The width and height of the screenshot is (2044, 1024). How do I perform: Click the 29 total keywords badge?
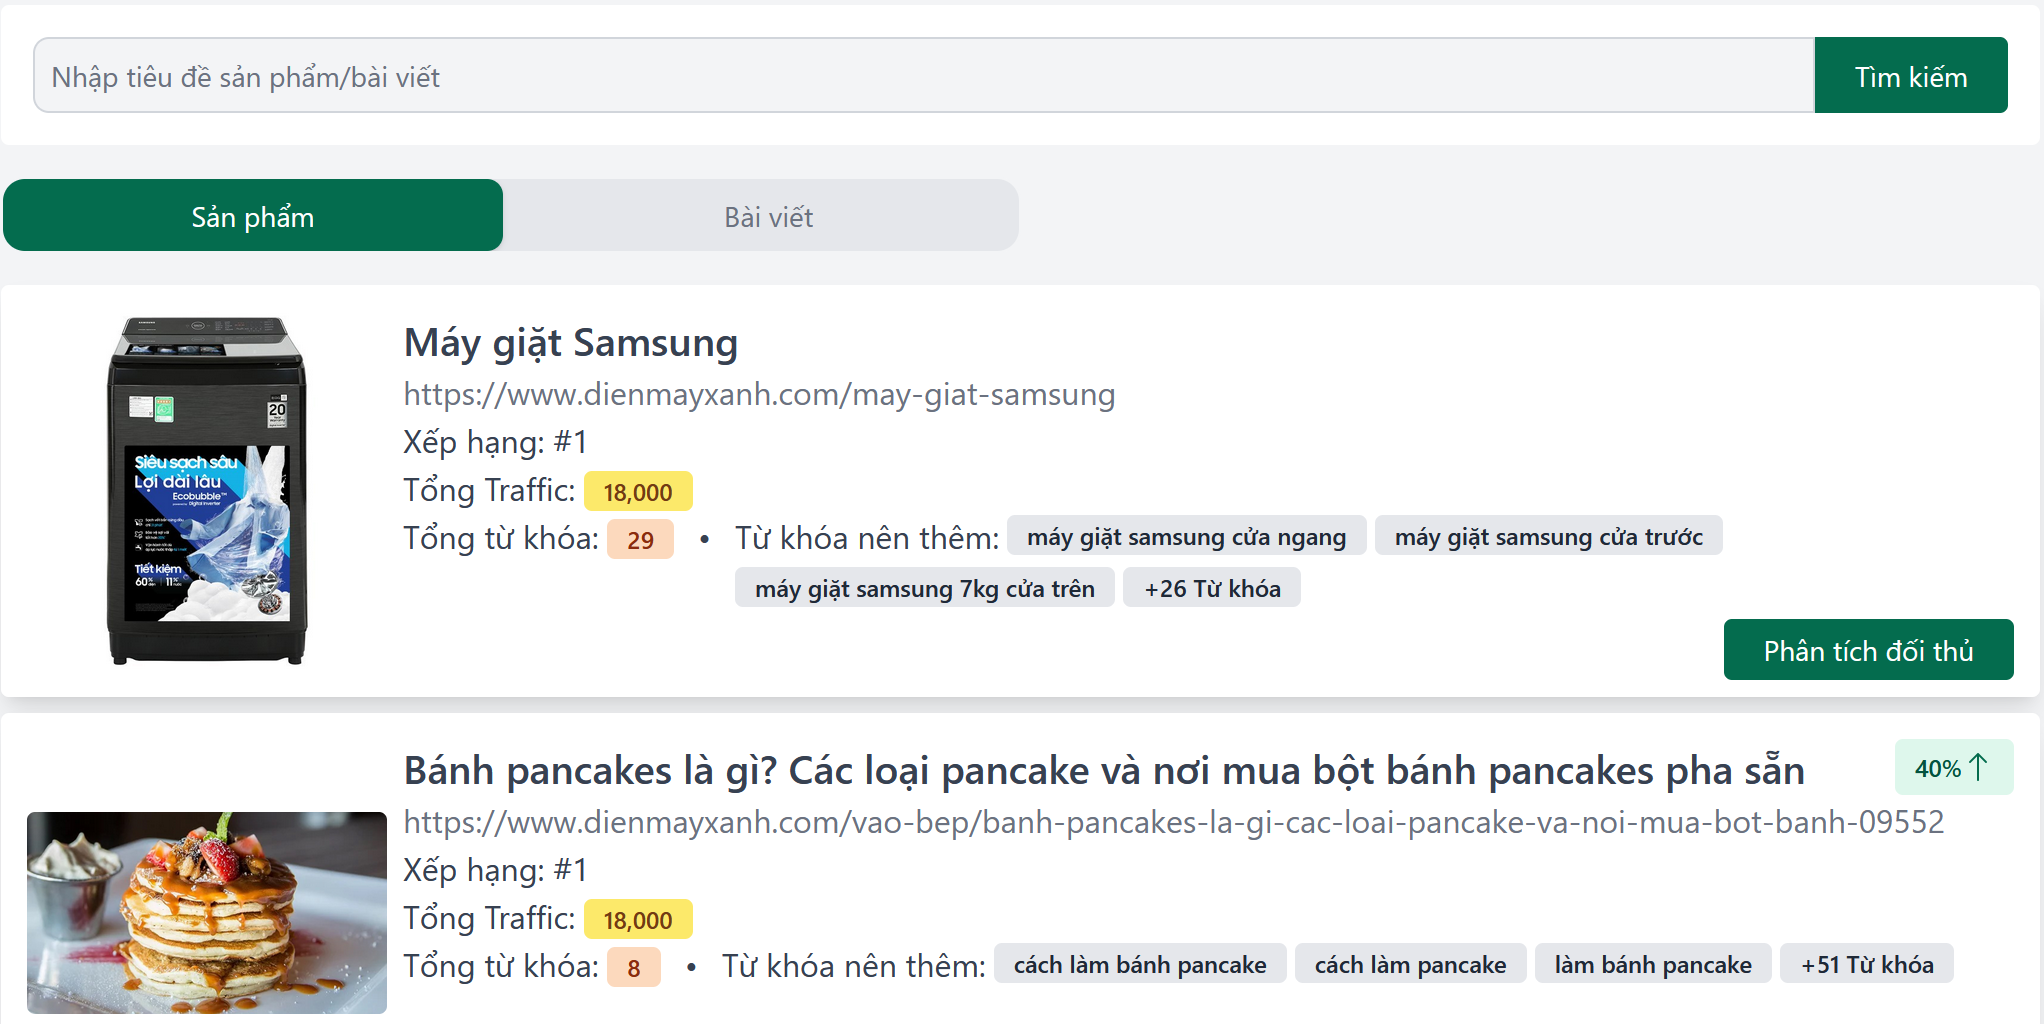coord(640,540)
